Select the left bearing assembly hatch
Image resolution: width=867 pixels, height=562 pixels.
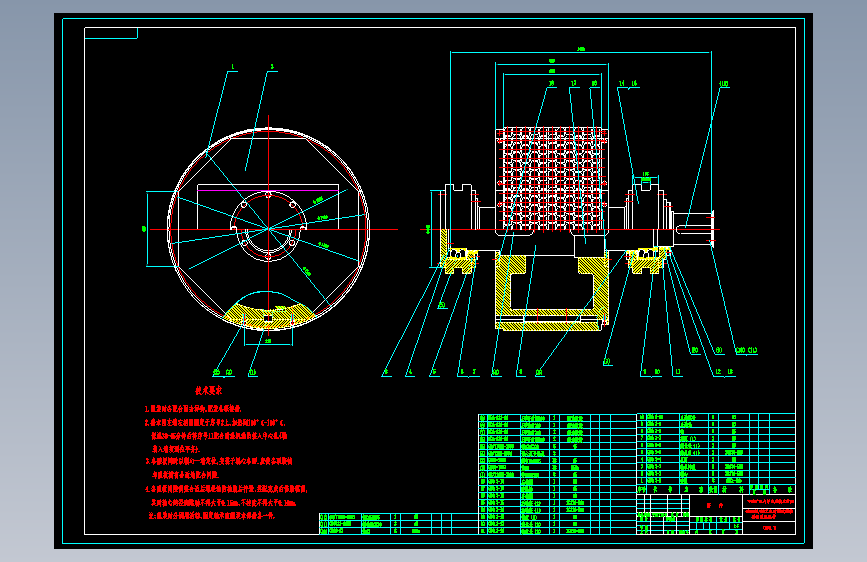point(459,261)
